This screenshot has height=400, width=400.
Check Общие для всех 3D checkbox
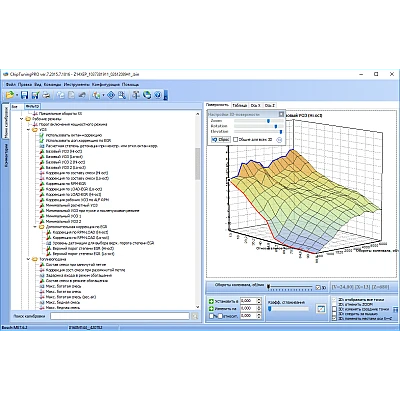pos(236,140)
